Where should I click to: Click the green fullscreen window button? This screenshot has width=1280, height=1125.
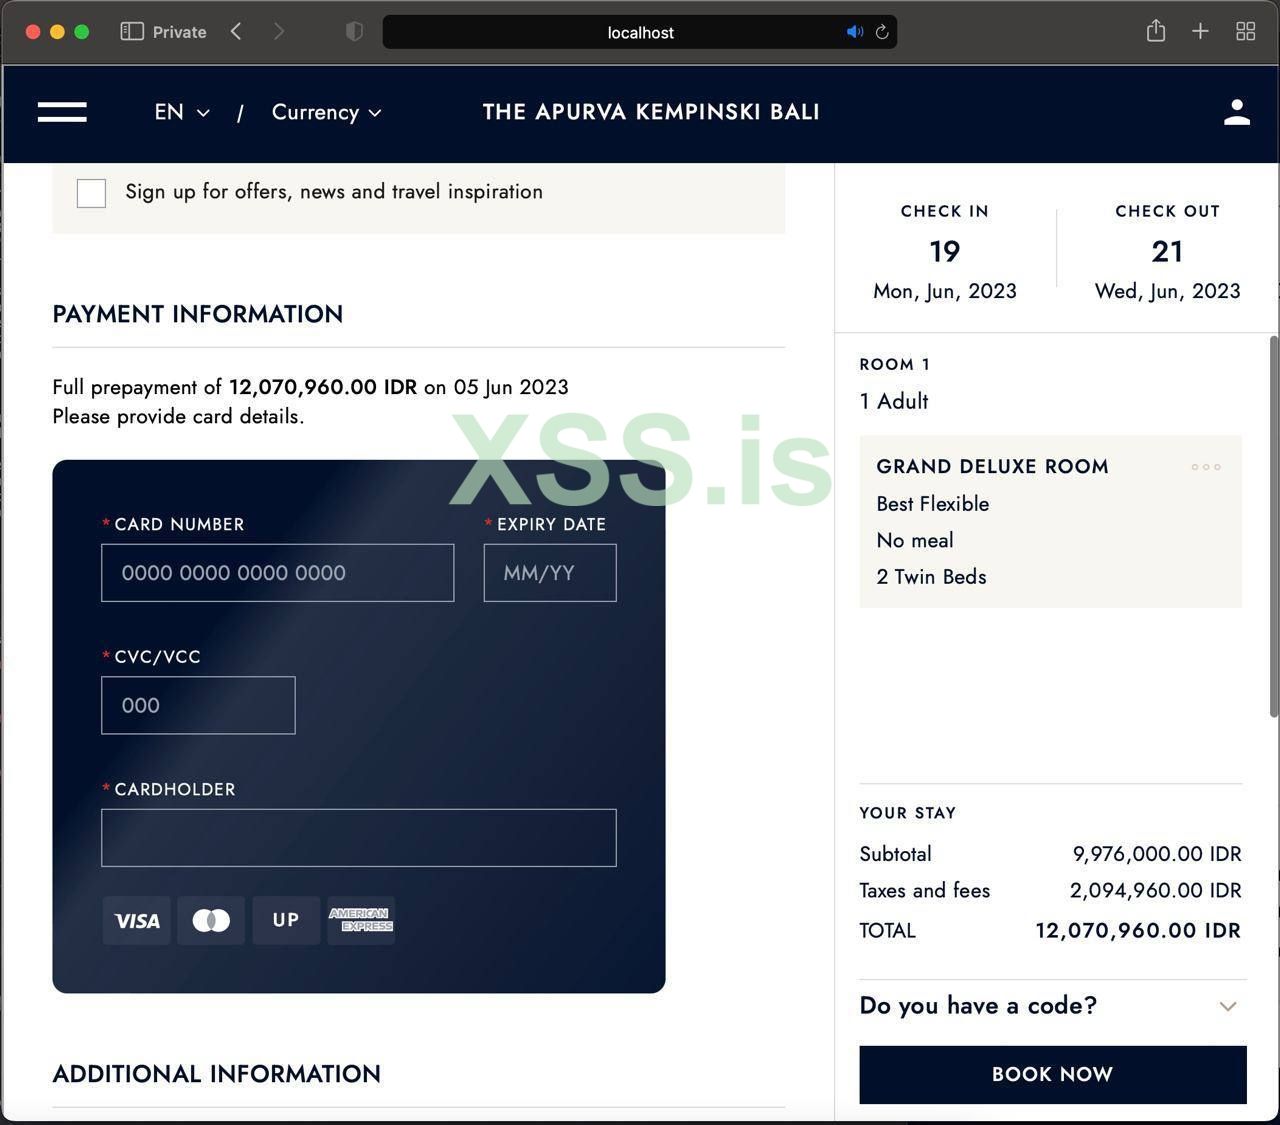(82, 32)
